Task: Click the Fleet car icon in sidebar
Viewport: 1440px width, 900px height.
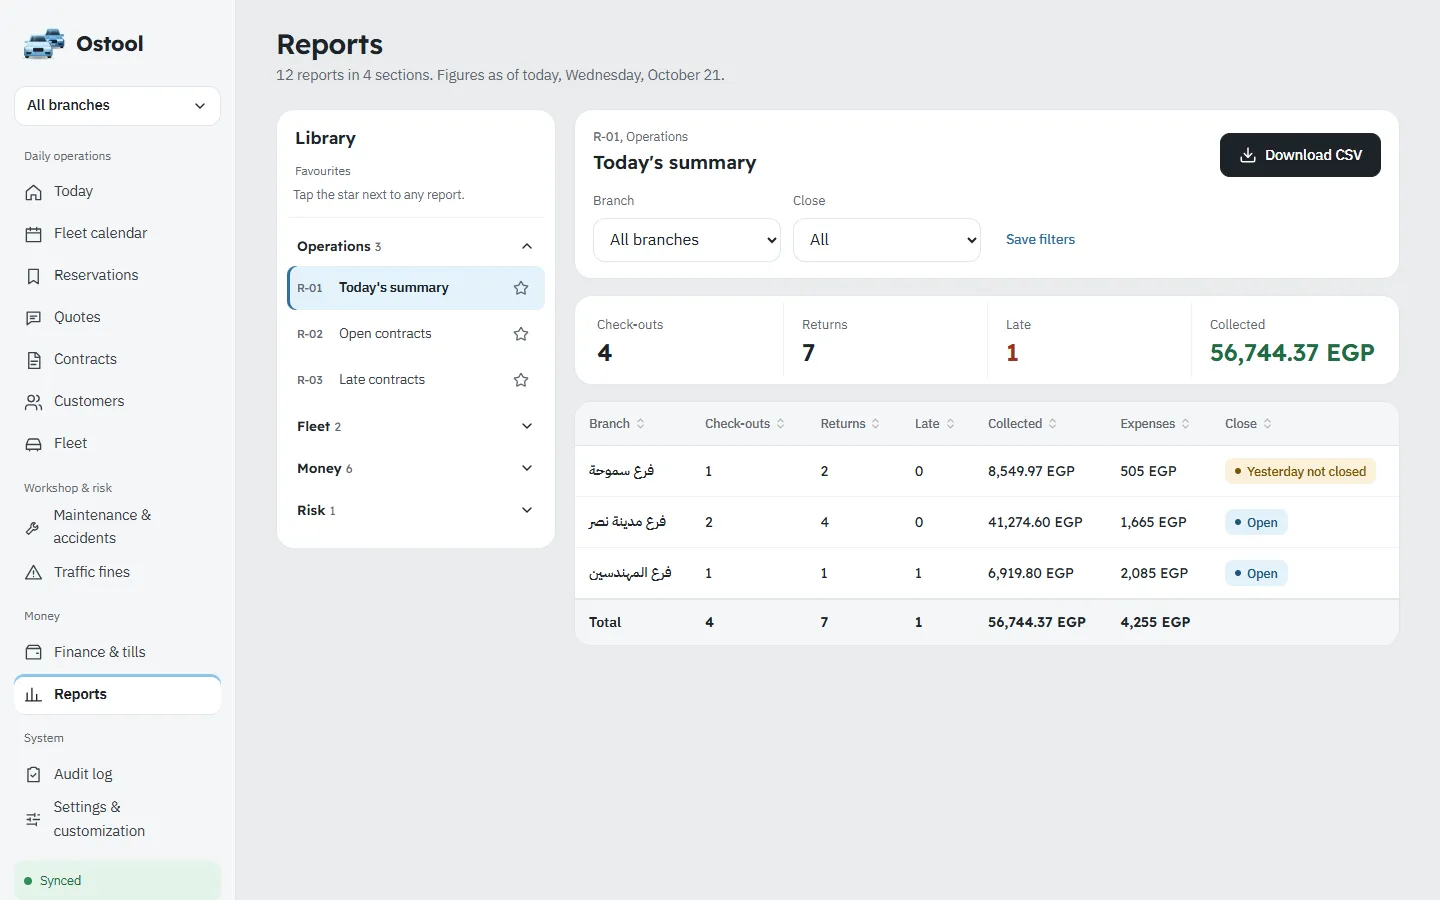Action: tap(34, 444)
